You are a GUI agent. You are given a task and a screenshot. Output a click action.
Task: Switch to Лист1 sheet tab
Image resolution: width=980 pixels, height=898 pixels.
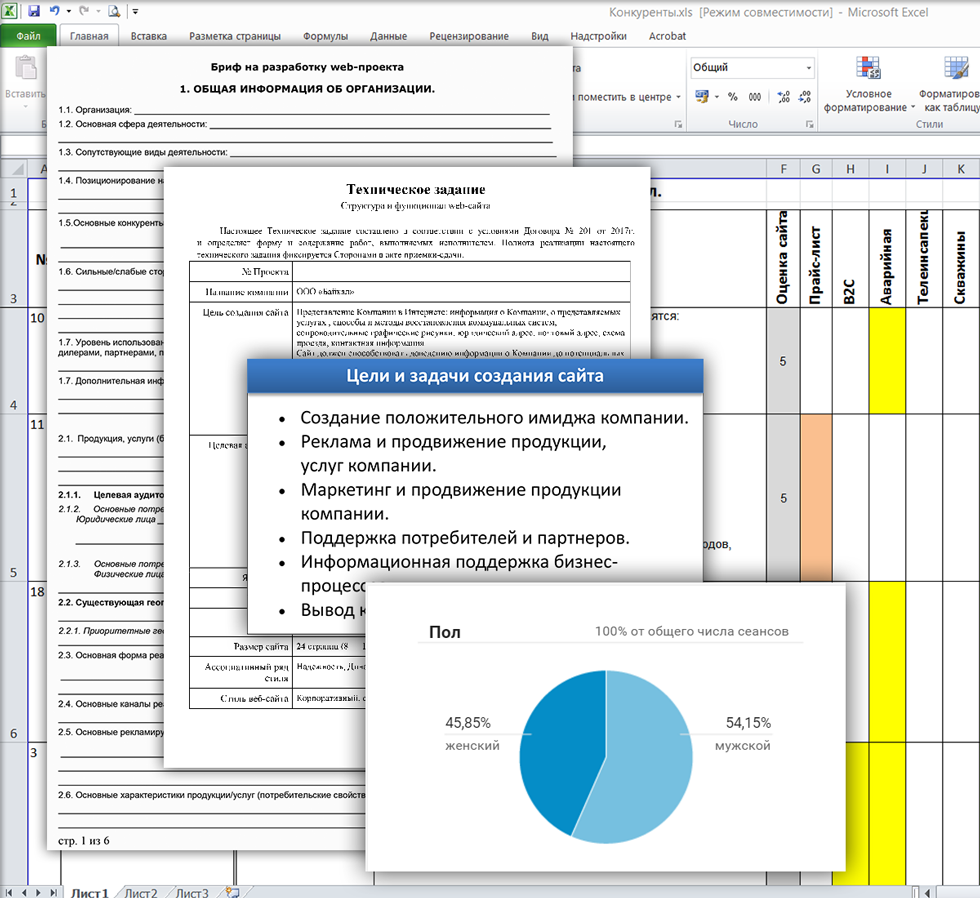[89, 892]
